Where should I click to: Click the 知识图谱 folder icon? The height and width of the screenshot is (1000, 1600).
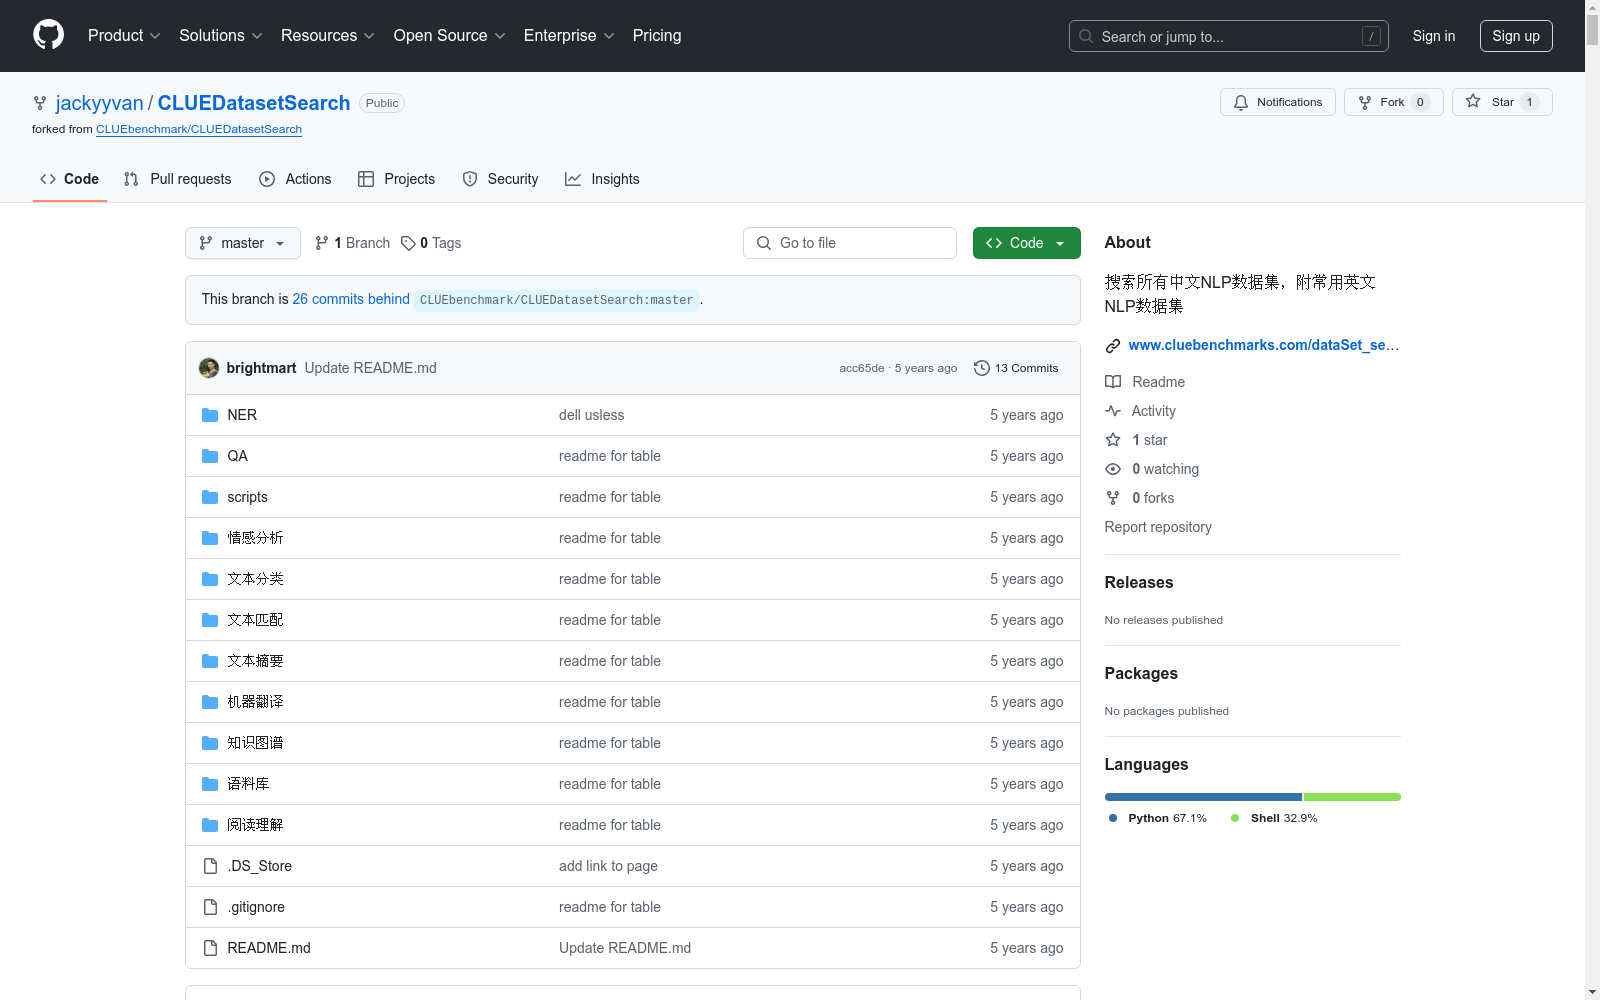(210, 743)
